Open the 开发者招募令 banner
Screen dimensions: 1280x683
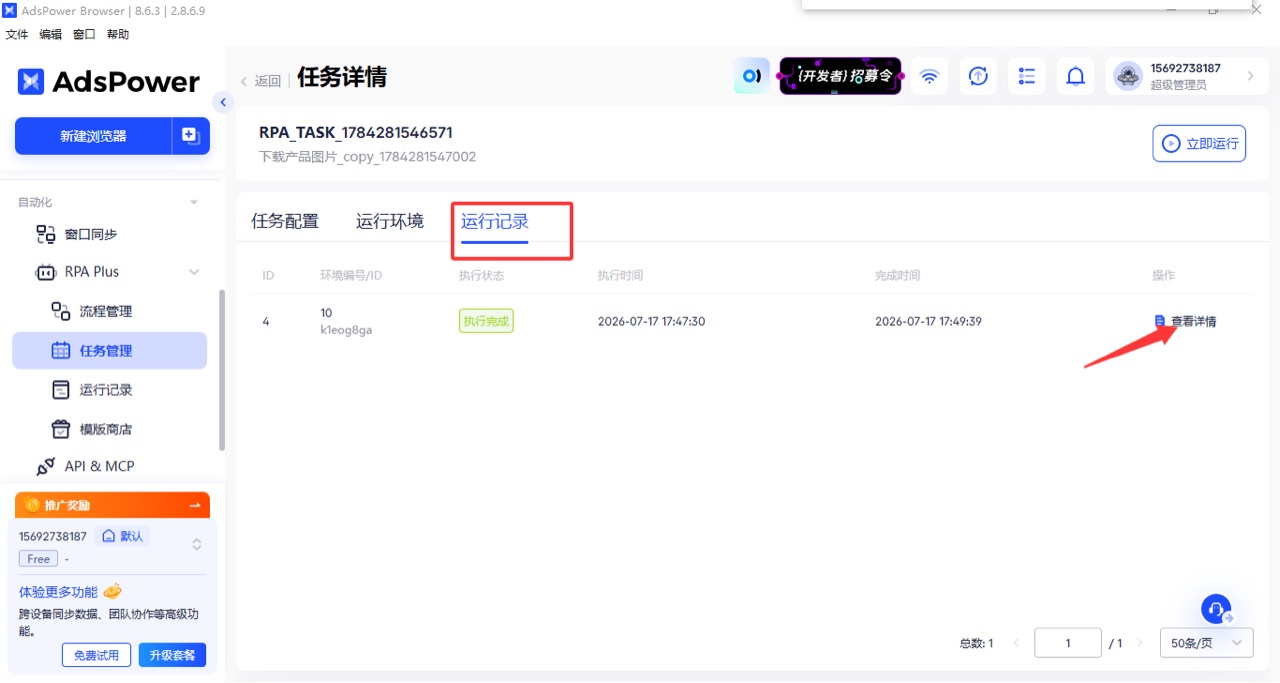[x=840, y=76]
